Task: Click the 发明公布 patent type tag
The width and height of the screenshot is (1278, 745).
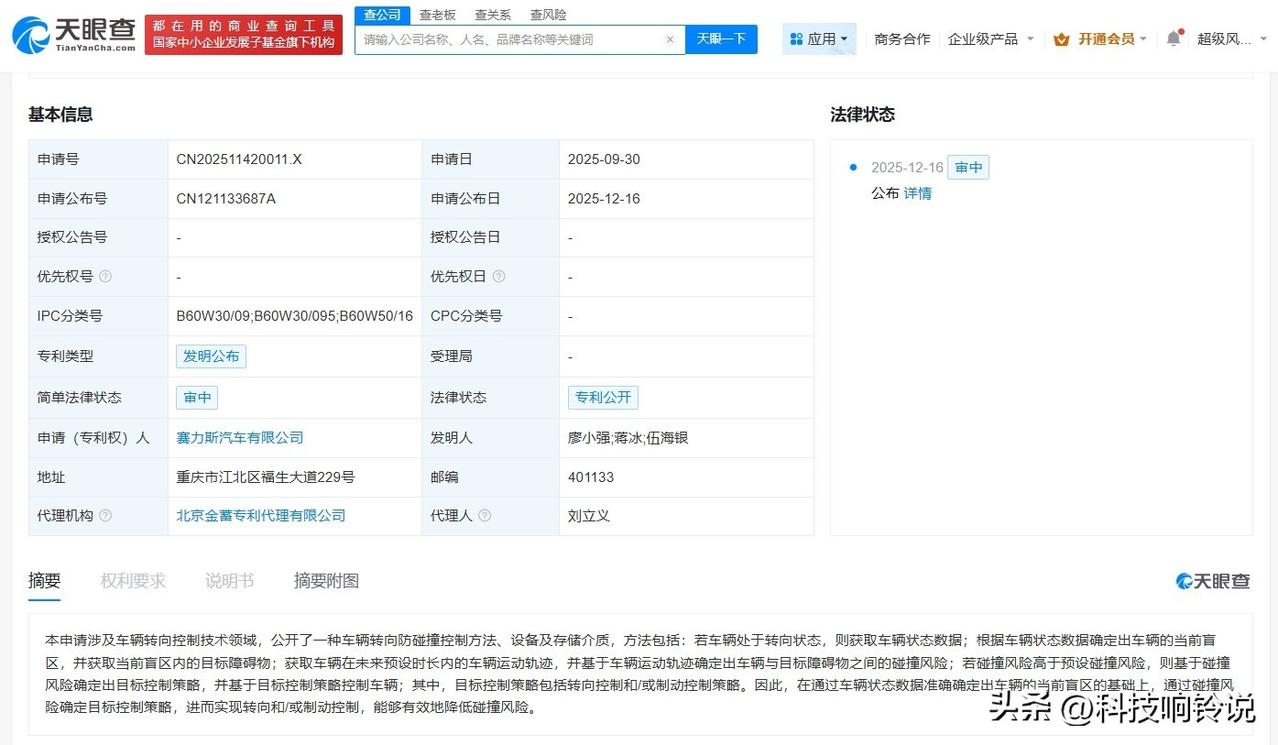Action: [x=211, y=356]
